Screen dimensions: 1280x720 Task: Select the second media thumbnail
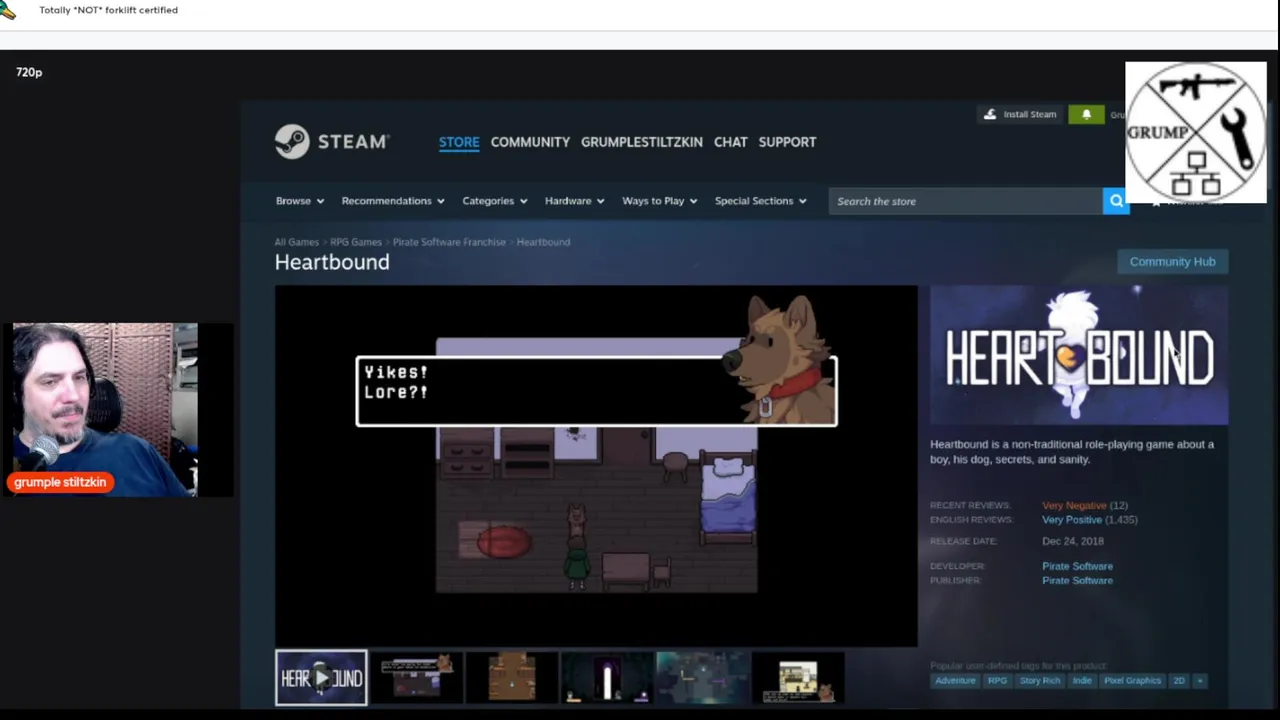click(416, 678)
